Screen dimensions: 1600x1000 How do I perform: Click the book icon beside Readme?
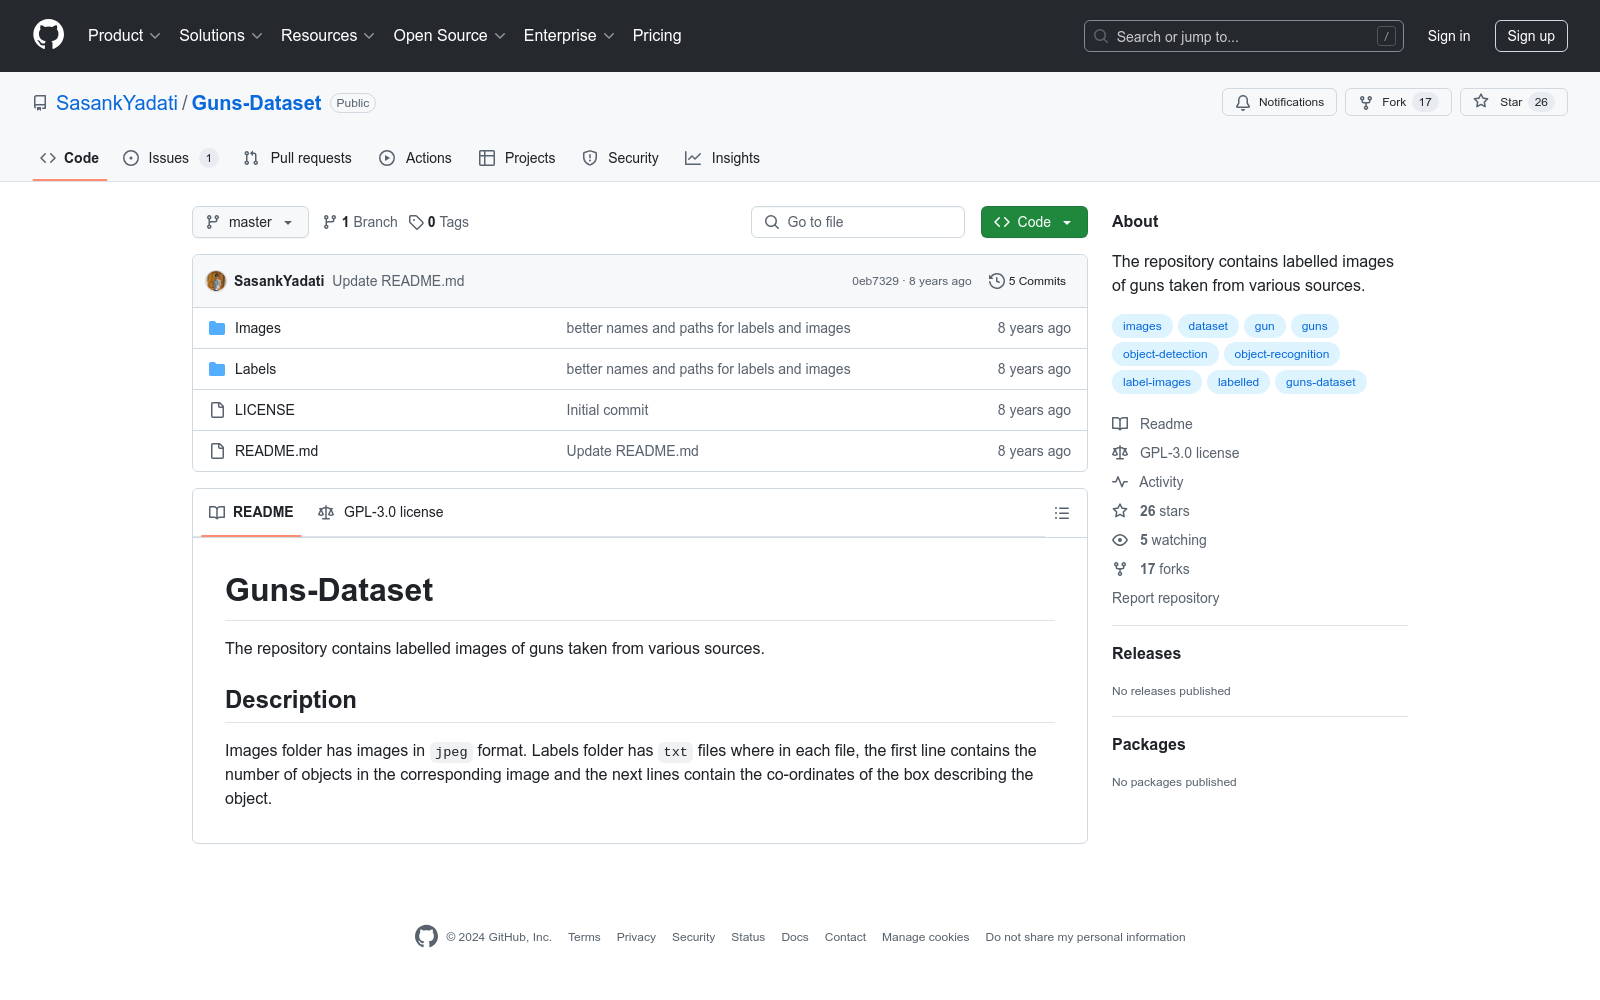pos(1120,424)
